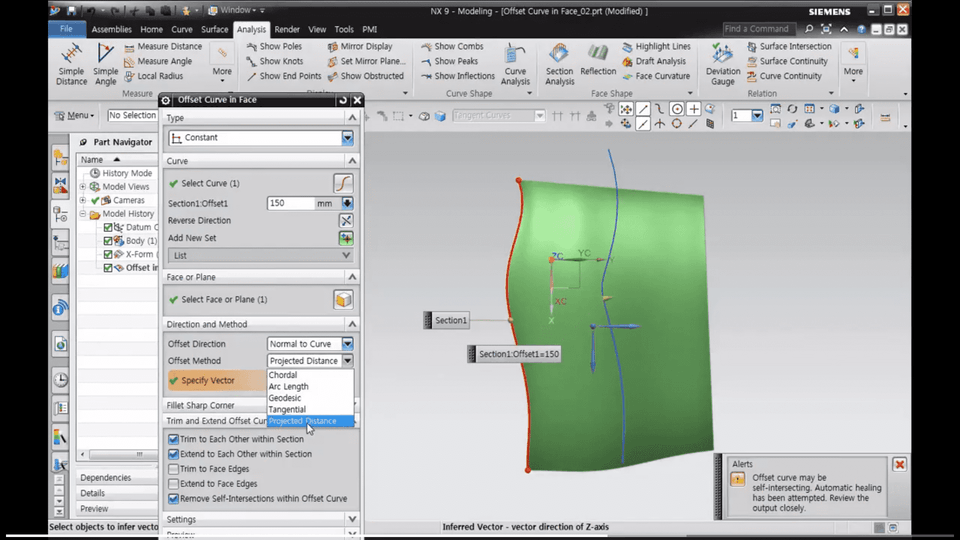Enable Extend to Face Edges
The width and height of the screenshot is (960, 540).
(x=173, y=484)
